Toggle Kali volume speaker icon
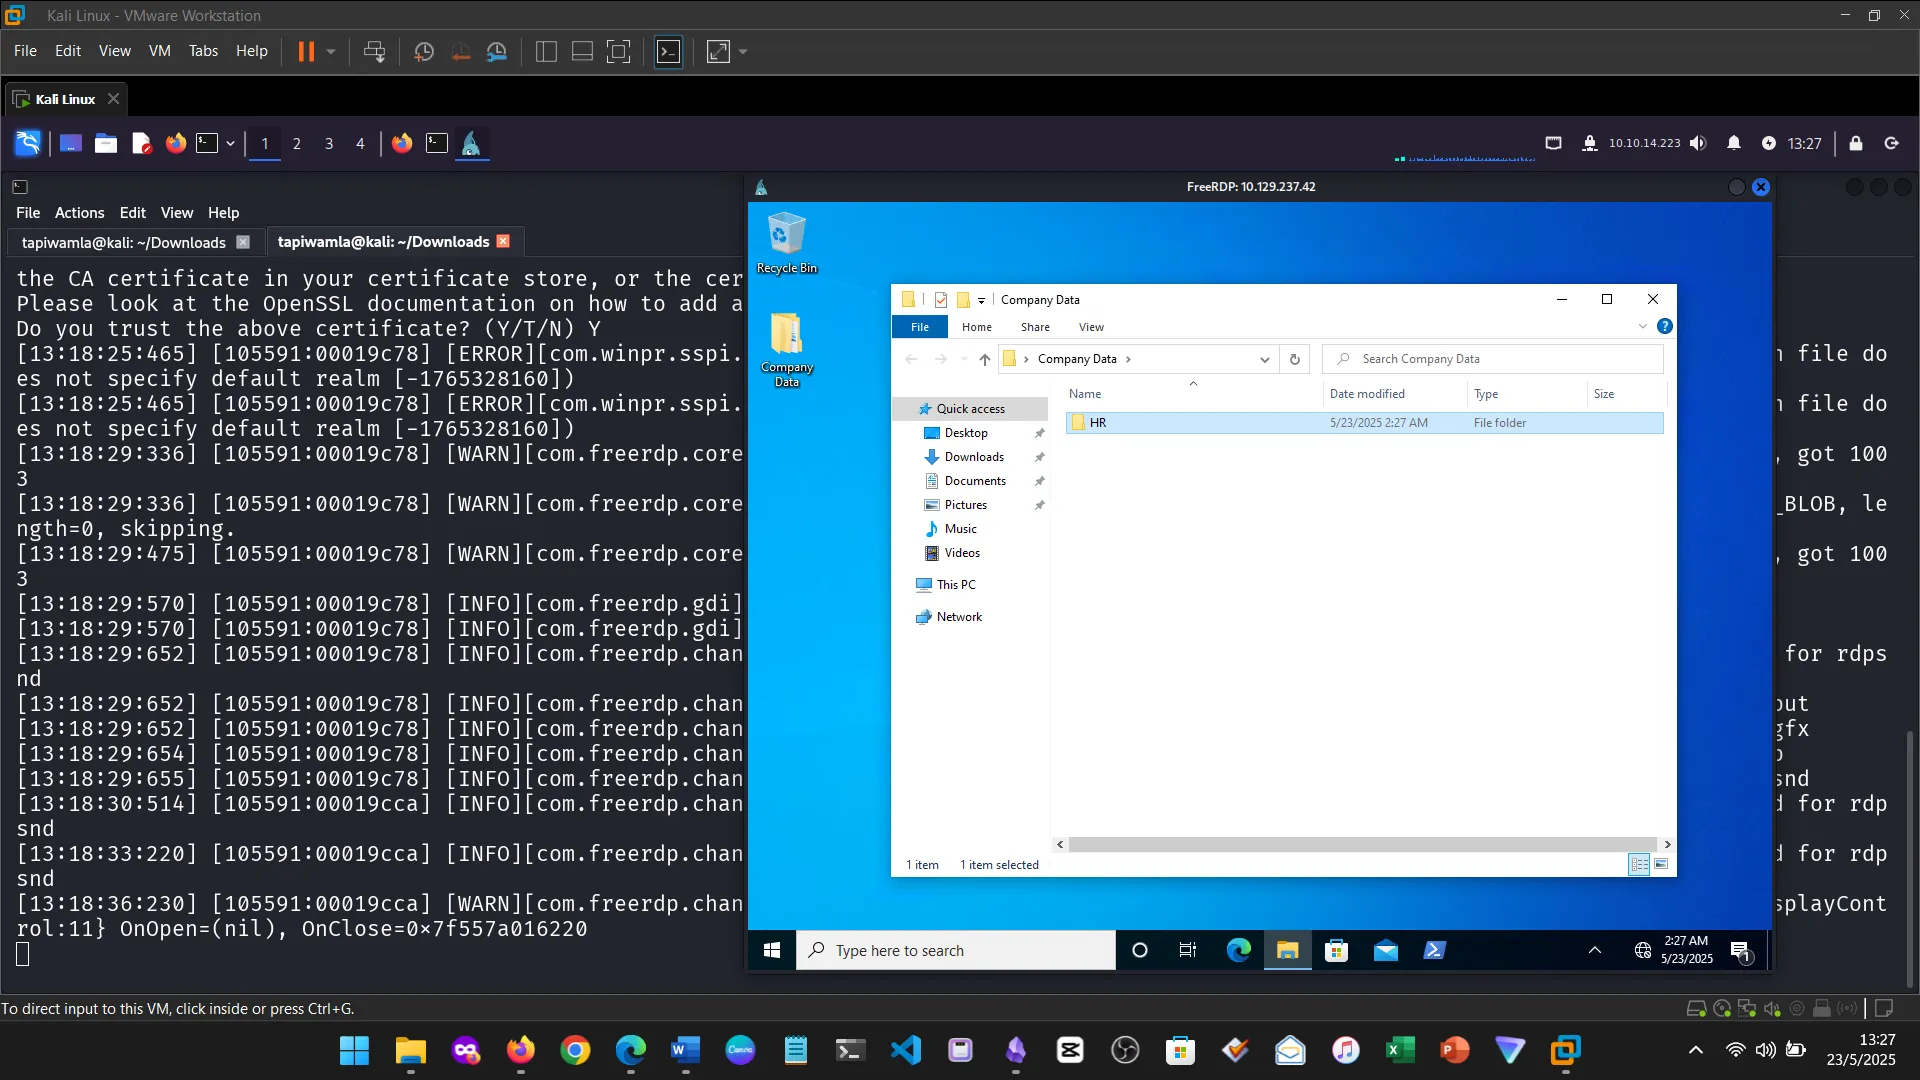1920x1080 pixels. 1698,143
